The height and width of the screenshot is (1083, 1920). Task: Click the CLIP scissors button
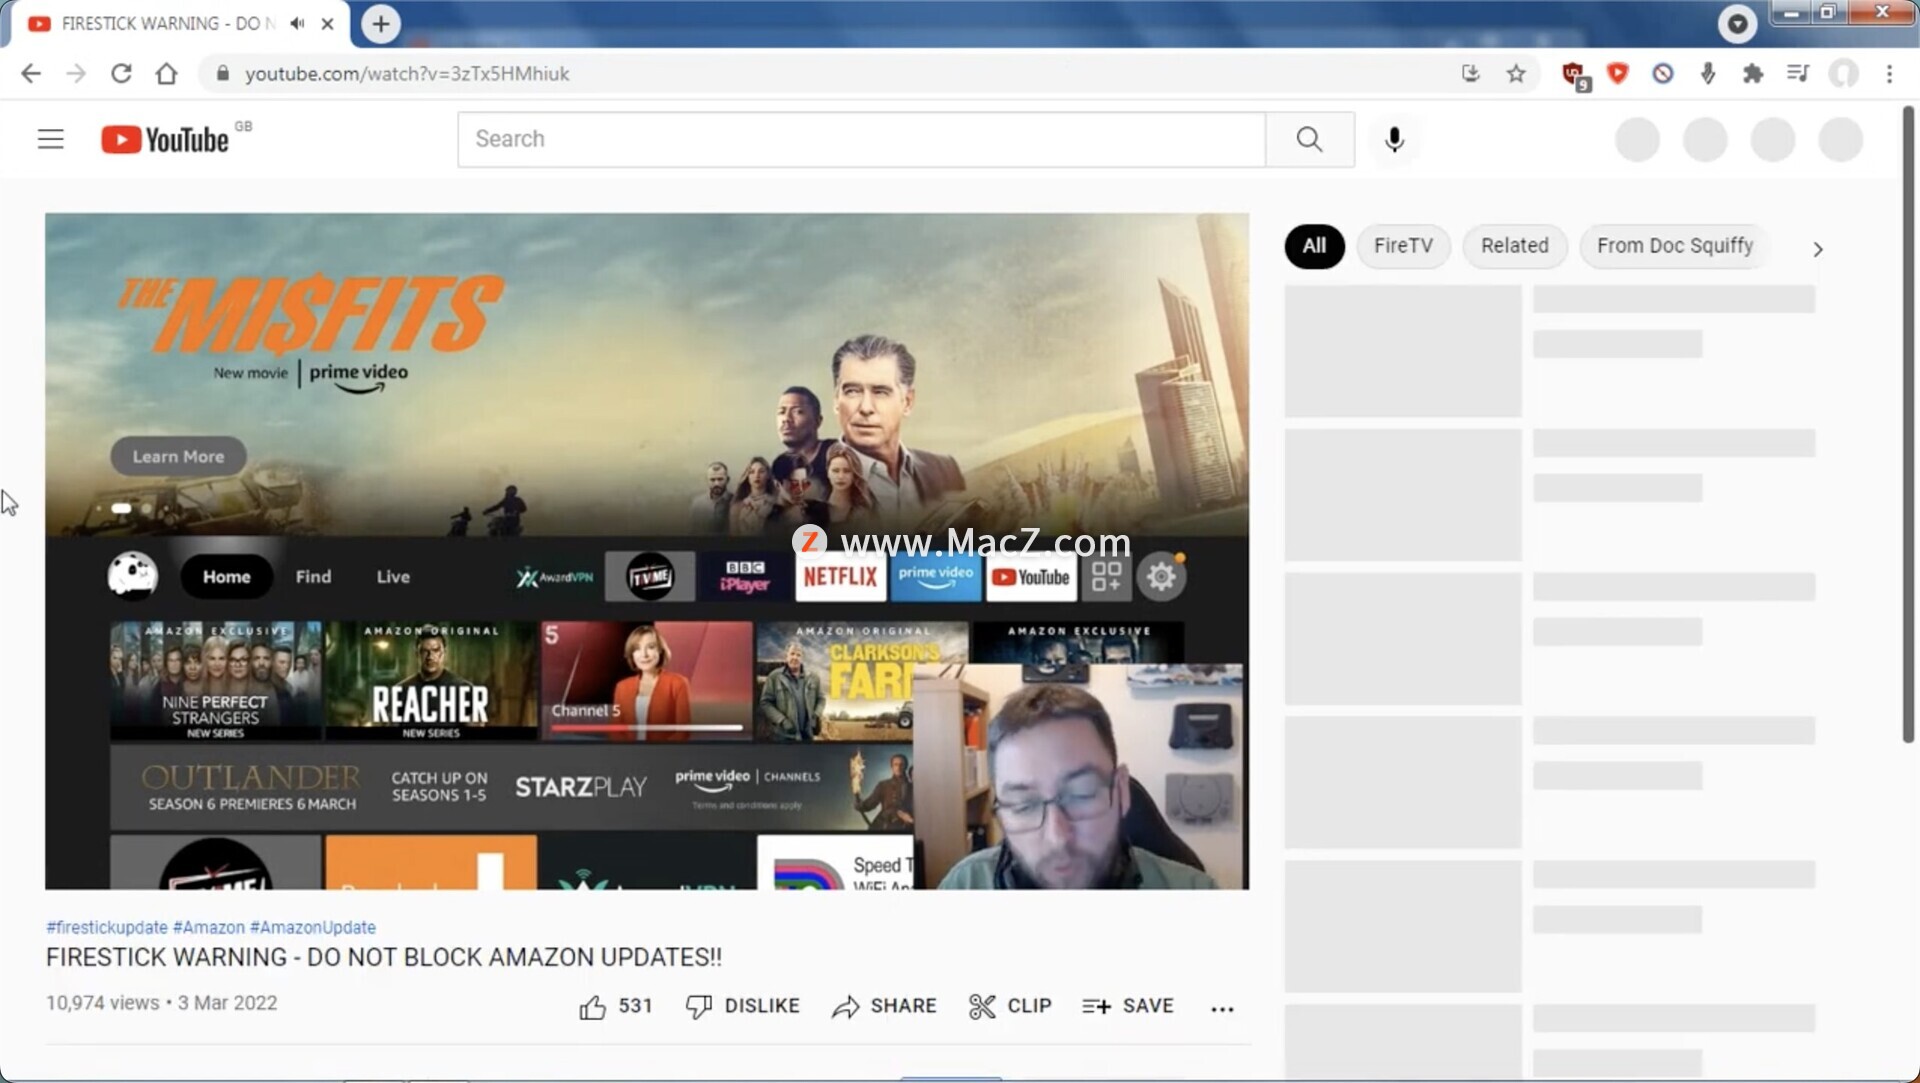click(1010, 1006)
